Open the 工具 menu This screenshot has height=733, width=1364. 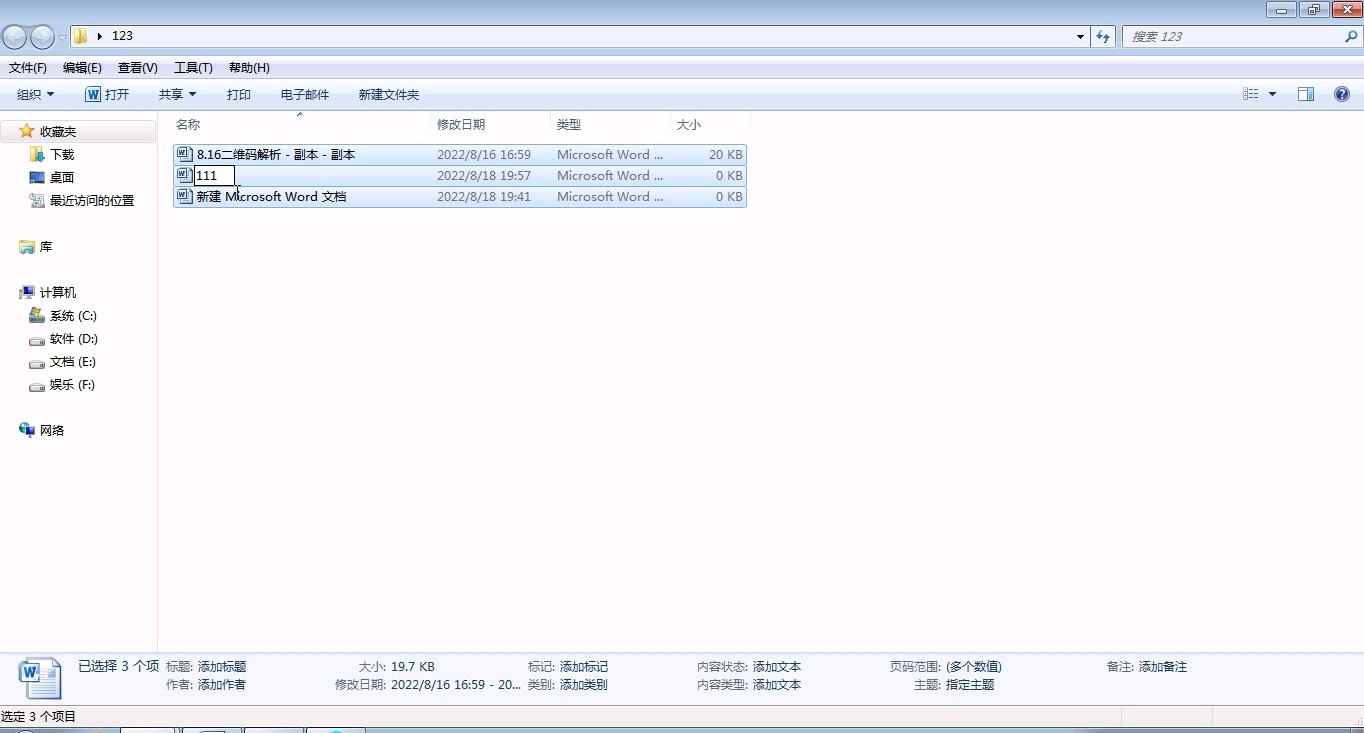192,67
